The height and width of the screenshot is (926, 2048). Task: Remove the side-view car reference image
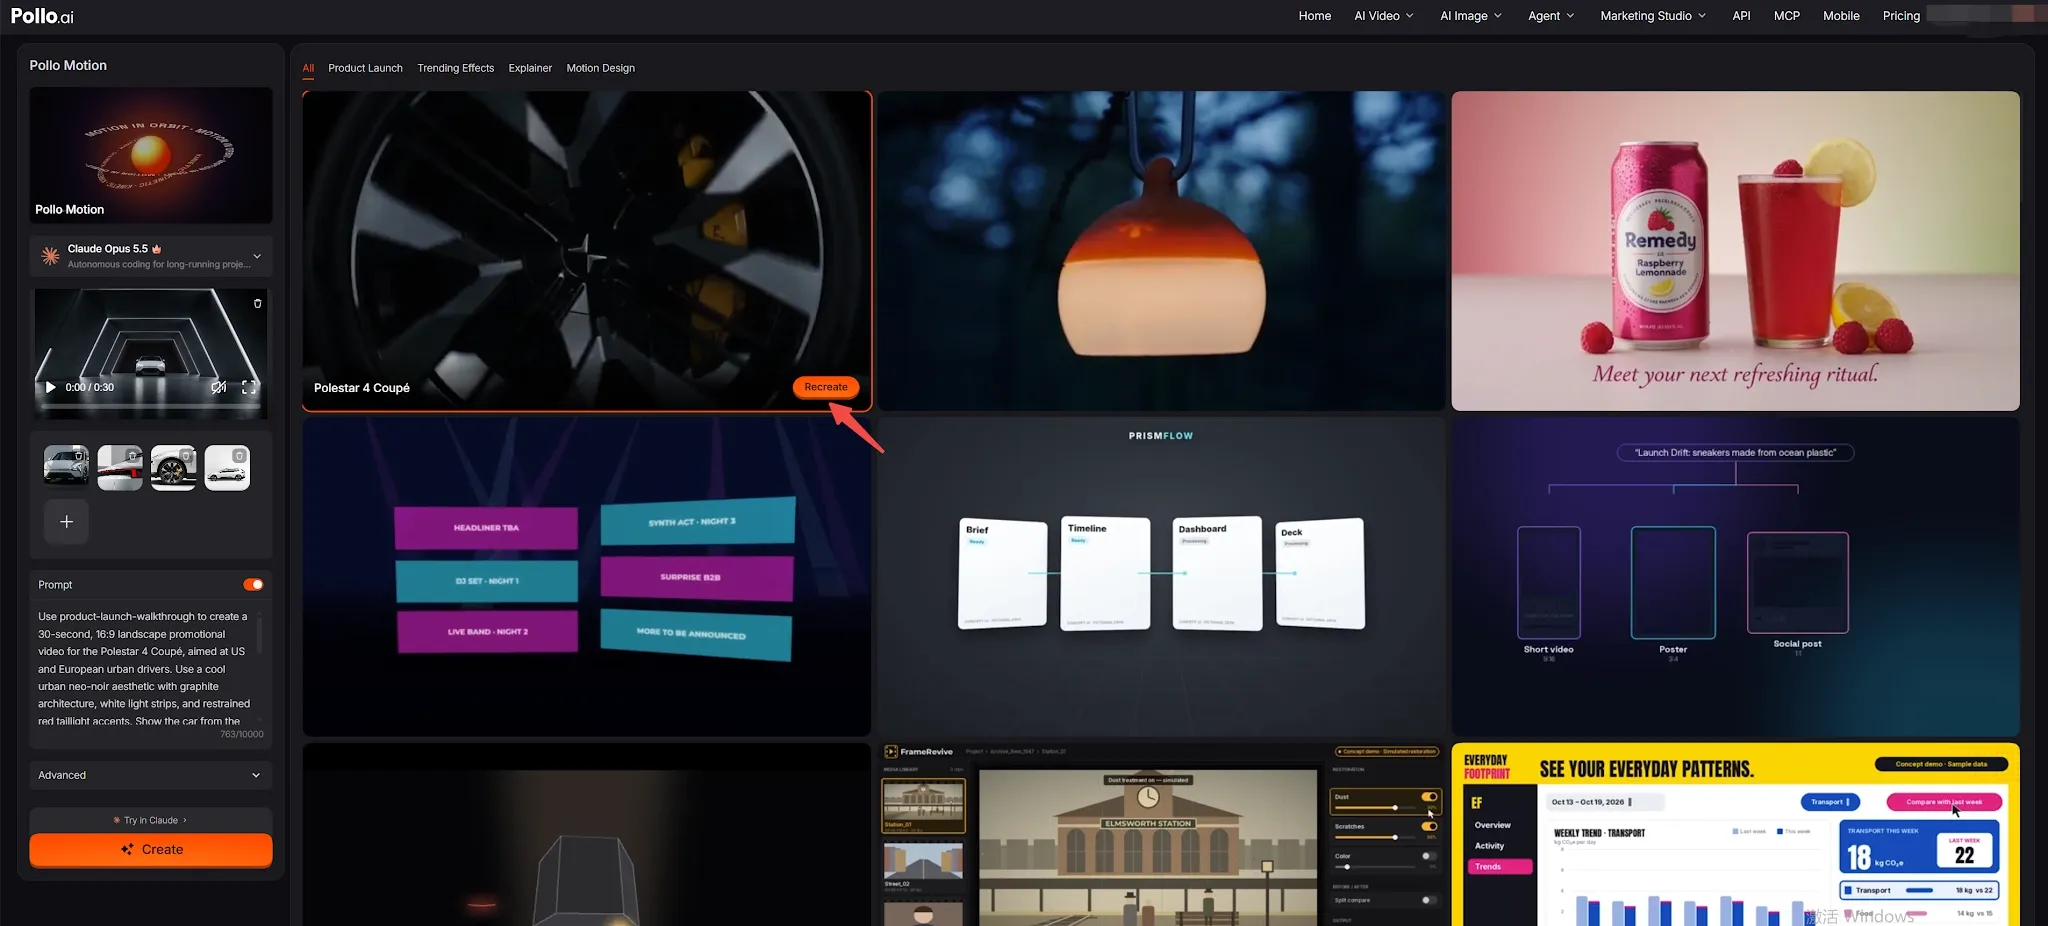239,456
